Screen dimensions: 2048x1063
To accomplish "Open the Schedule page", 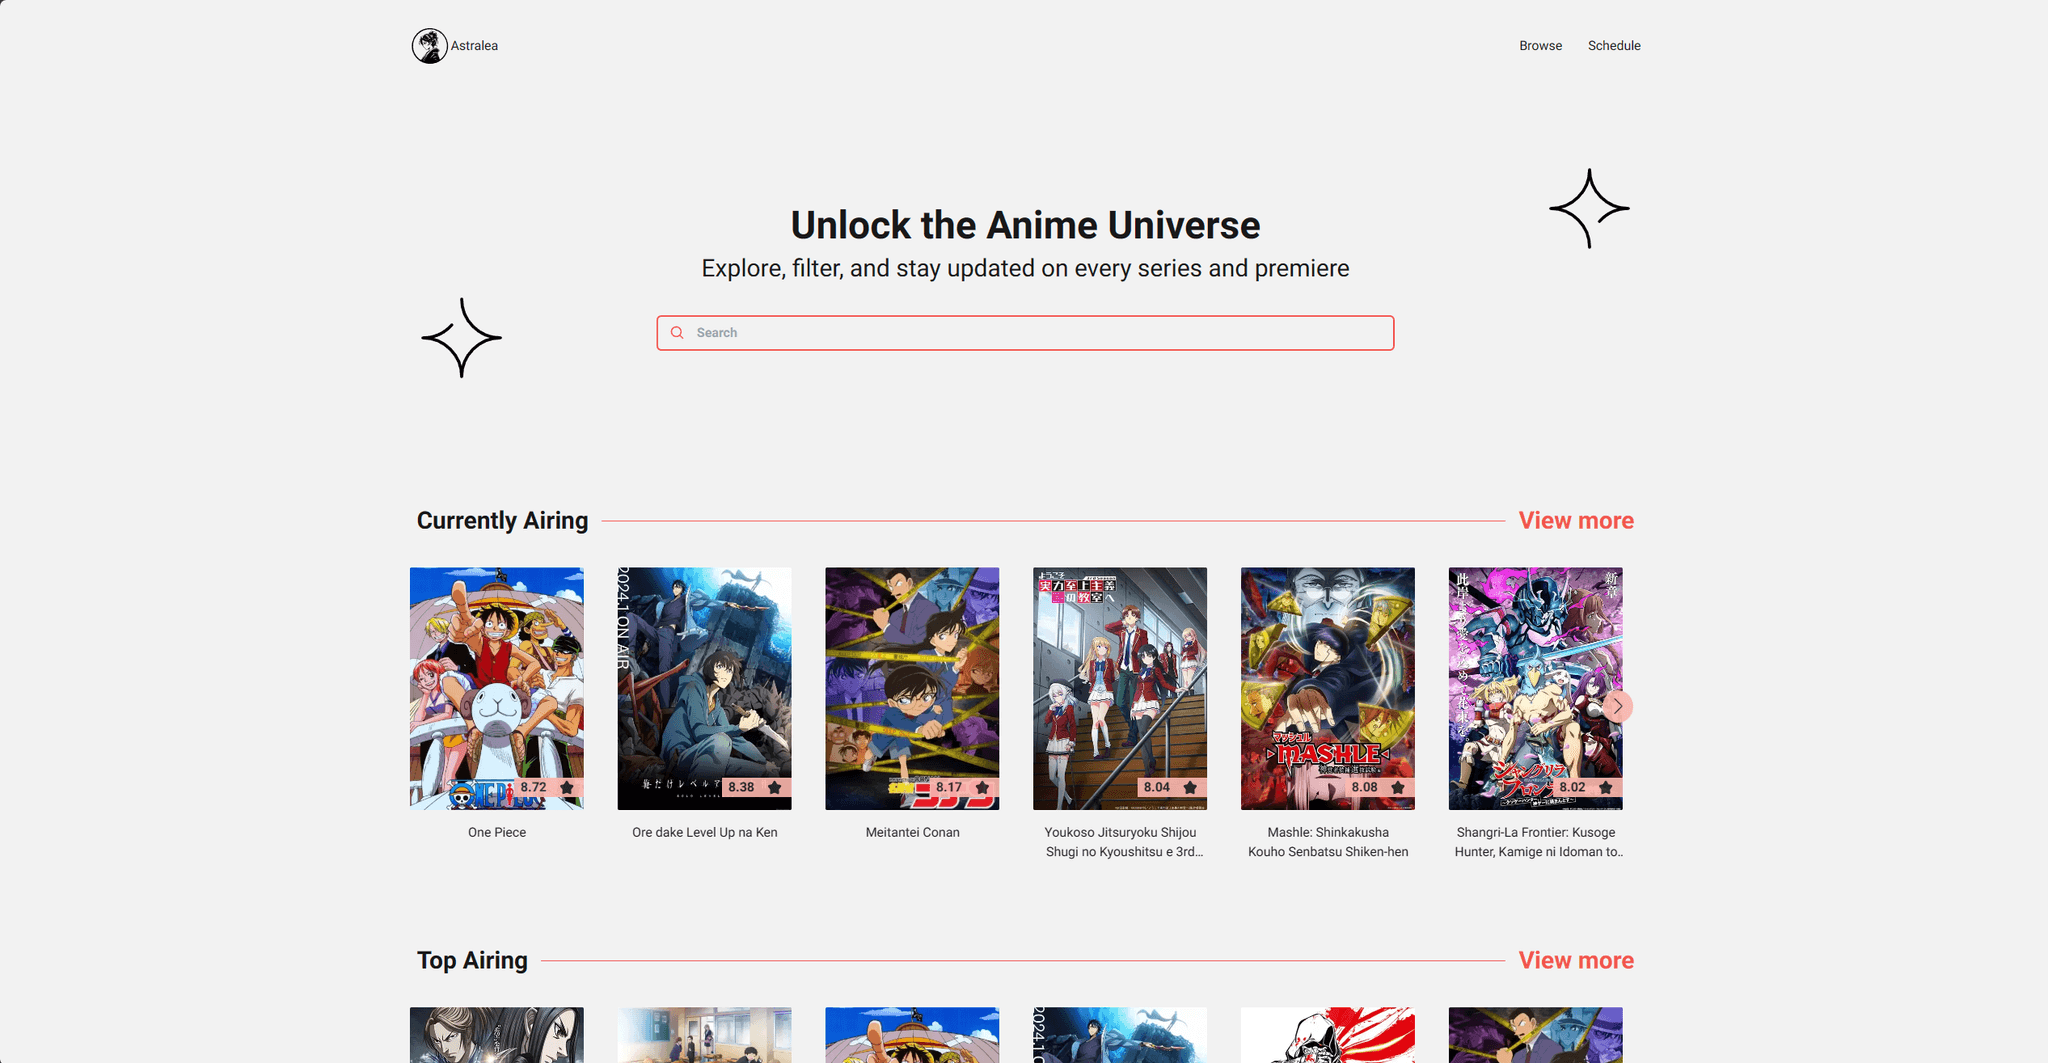I will (1614, 46).
